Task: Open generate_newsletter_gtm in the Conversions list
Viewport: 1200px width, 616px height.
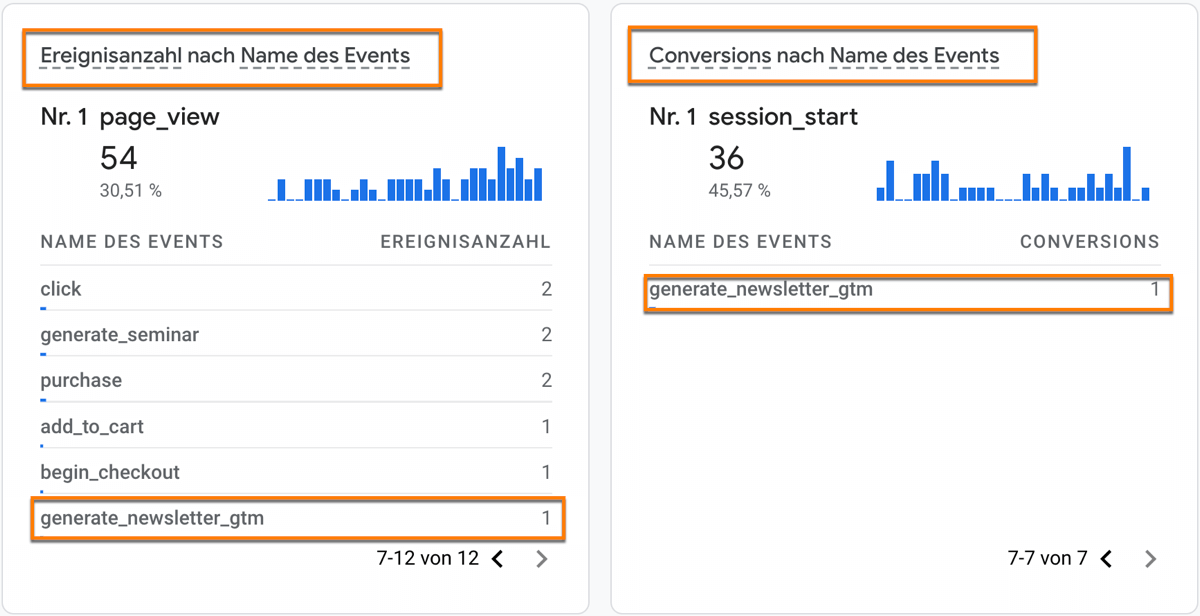Action: pos(761,291)
